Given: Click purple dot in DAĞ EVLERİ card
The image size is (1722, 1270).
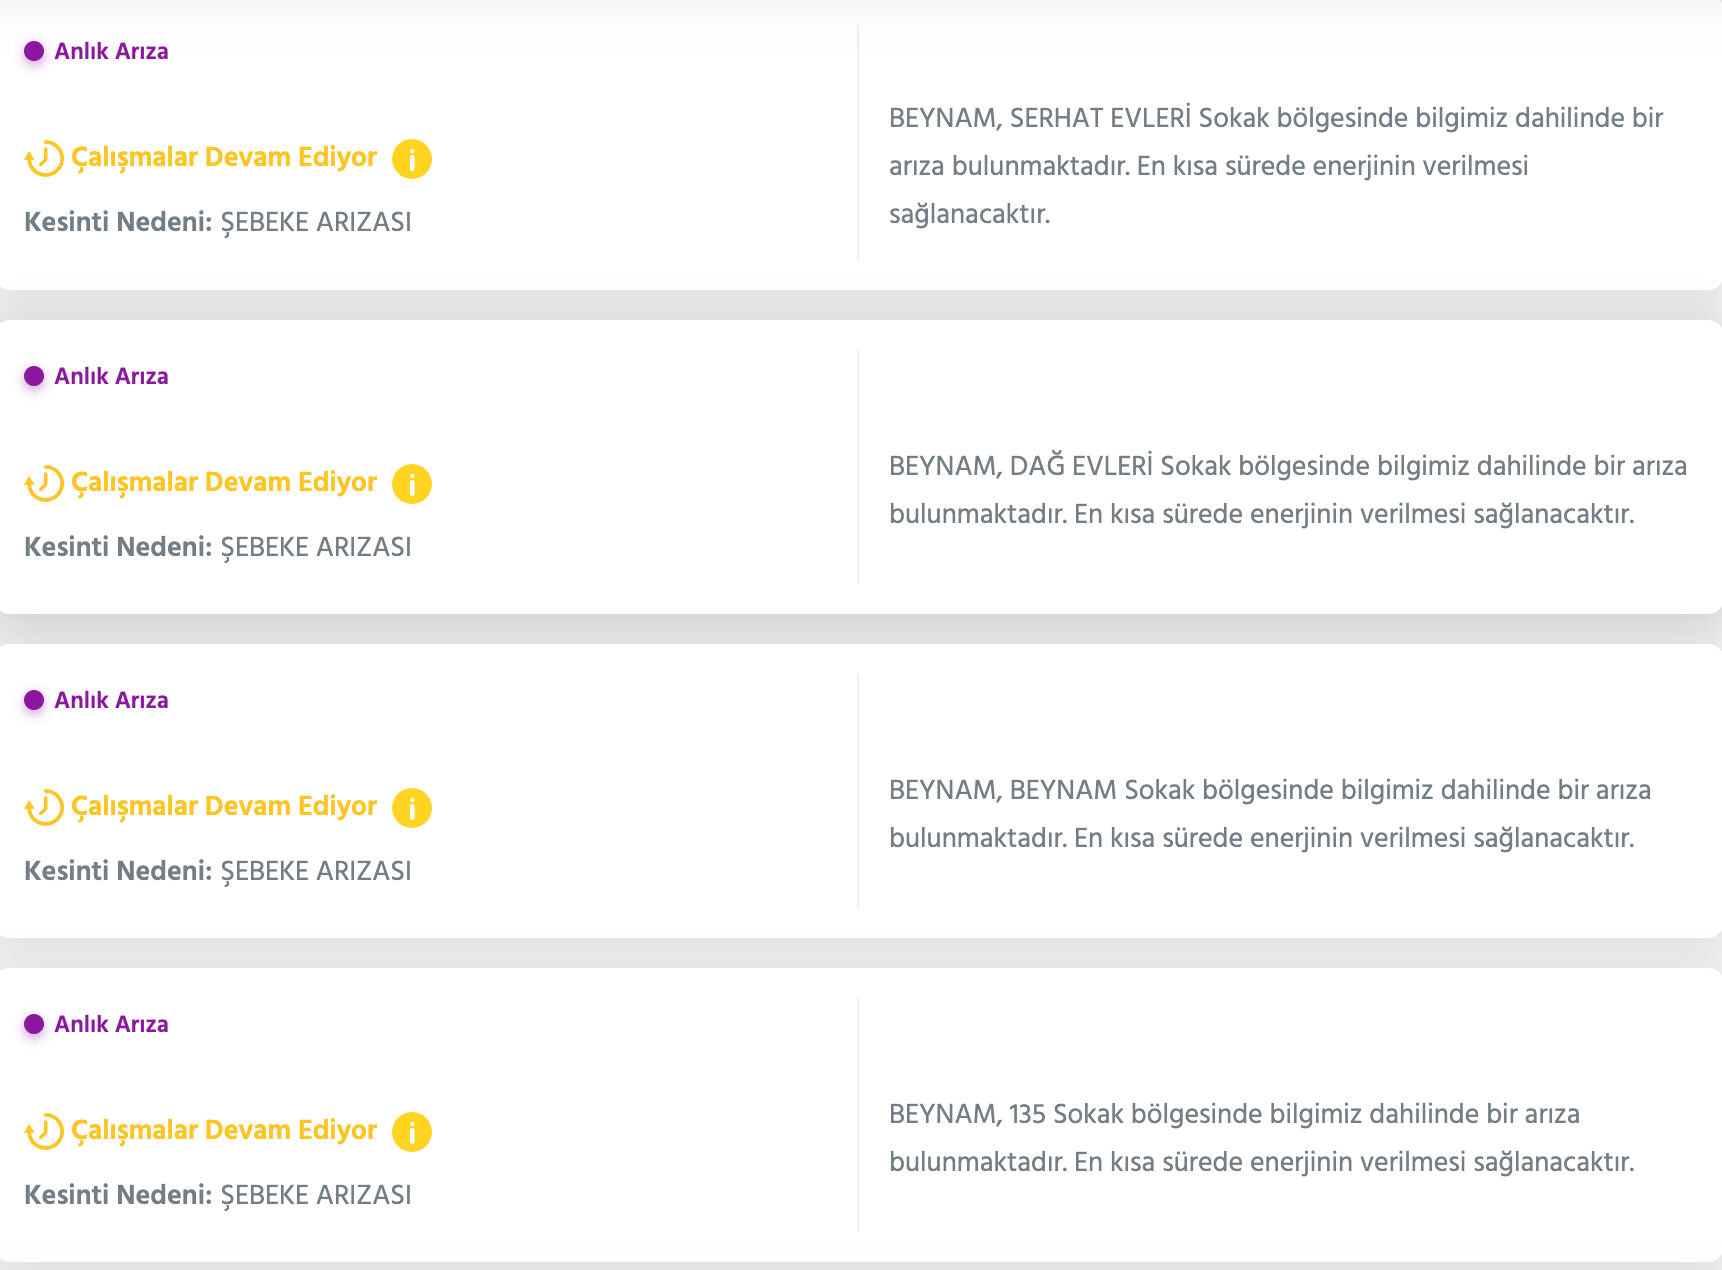Looking at the screenshot, I should 34,376.
